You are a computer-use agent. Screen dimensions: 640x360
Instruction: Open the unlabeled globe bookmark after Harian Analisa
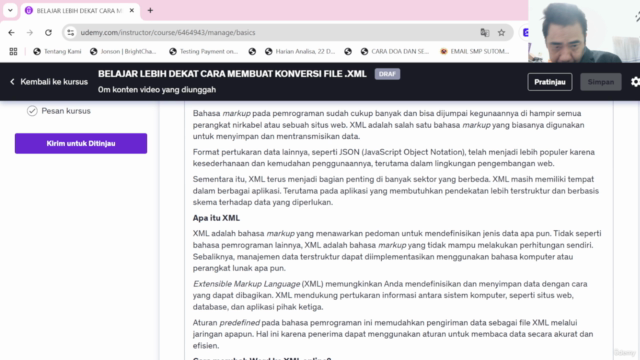(348, 51)
